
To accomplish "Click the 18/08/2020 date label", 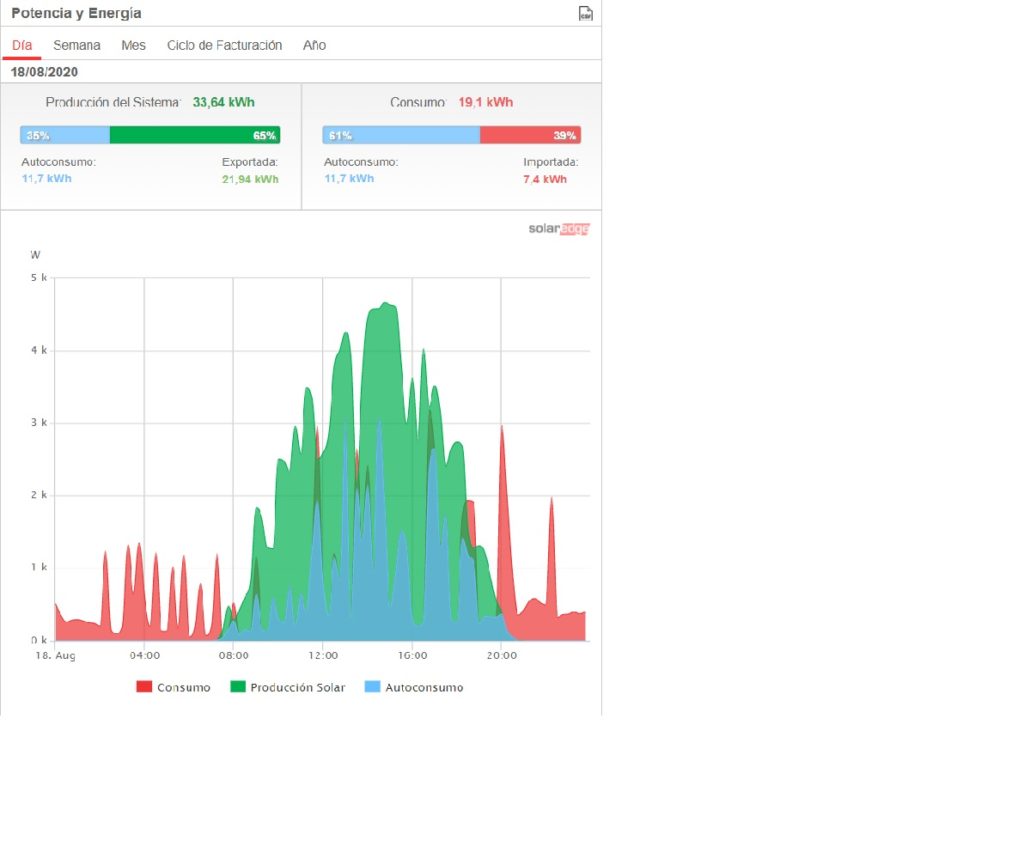I will [45, 72].
